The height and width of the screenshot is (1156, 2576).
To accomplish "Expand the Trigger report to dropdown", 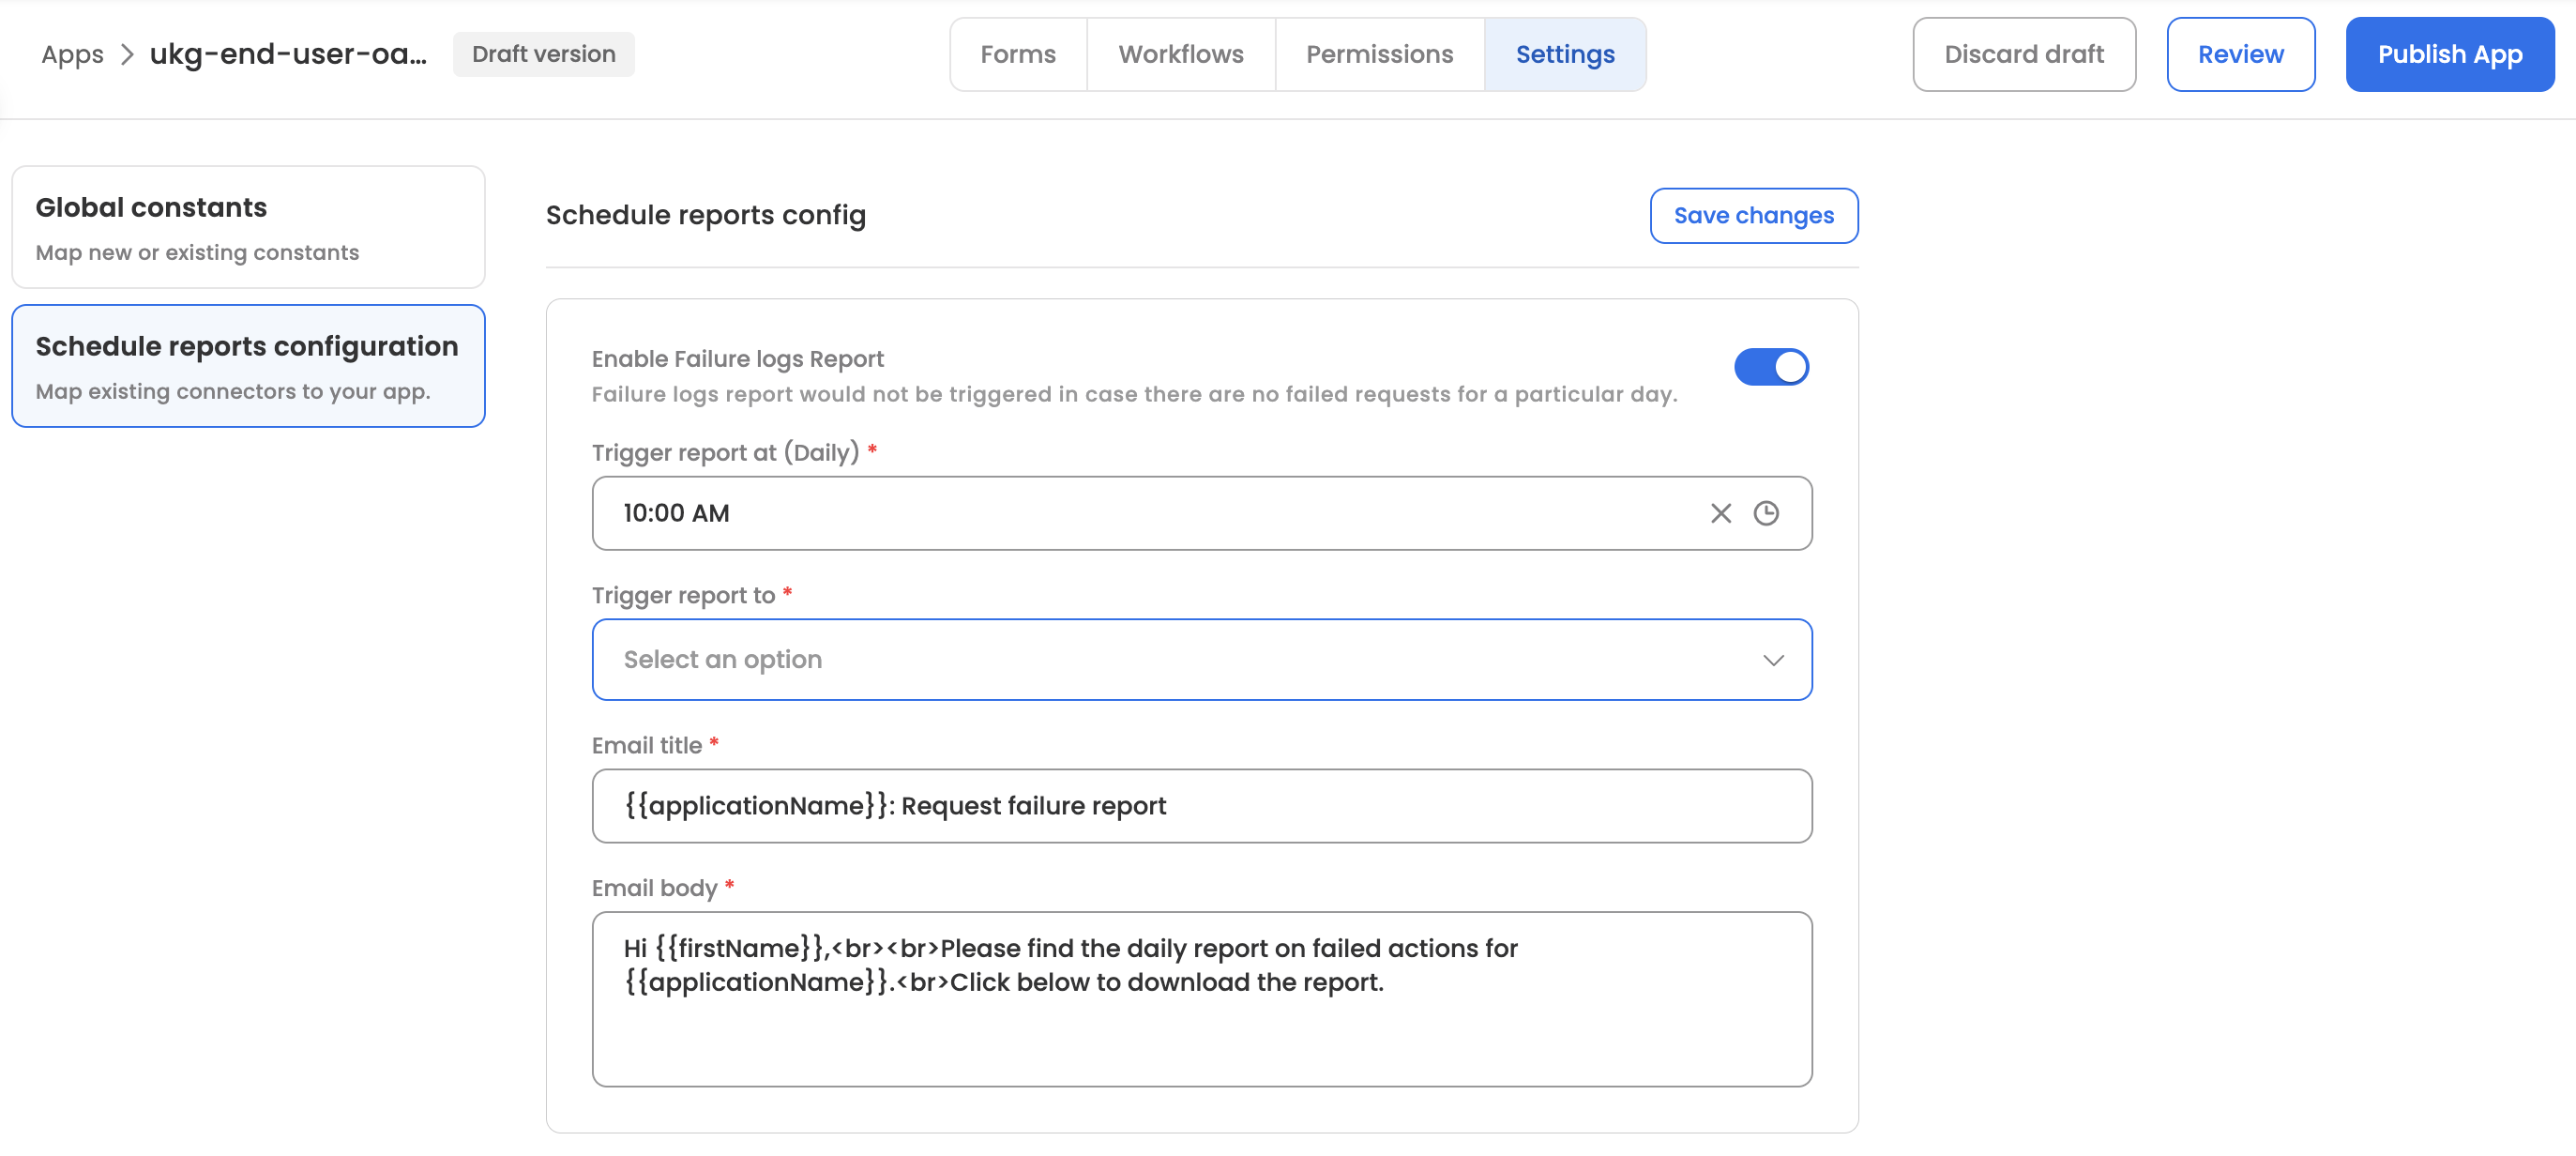I will click(x=1200, y=659).
